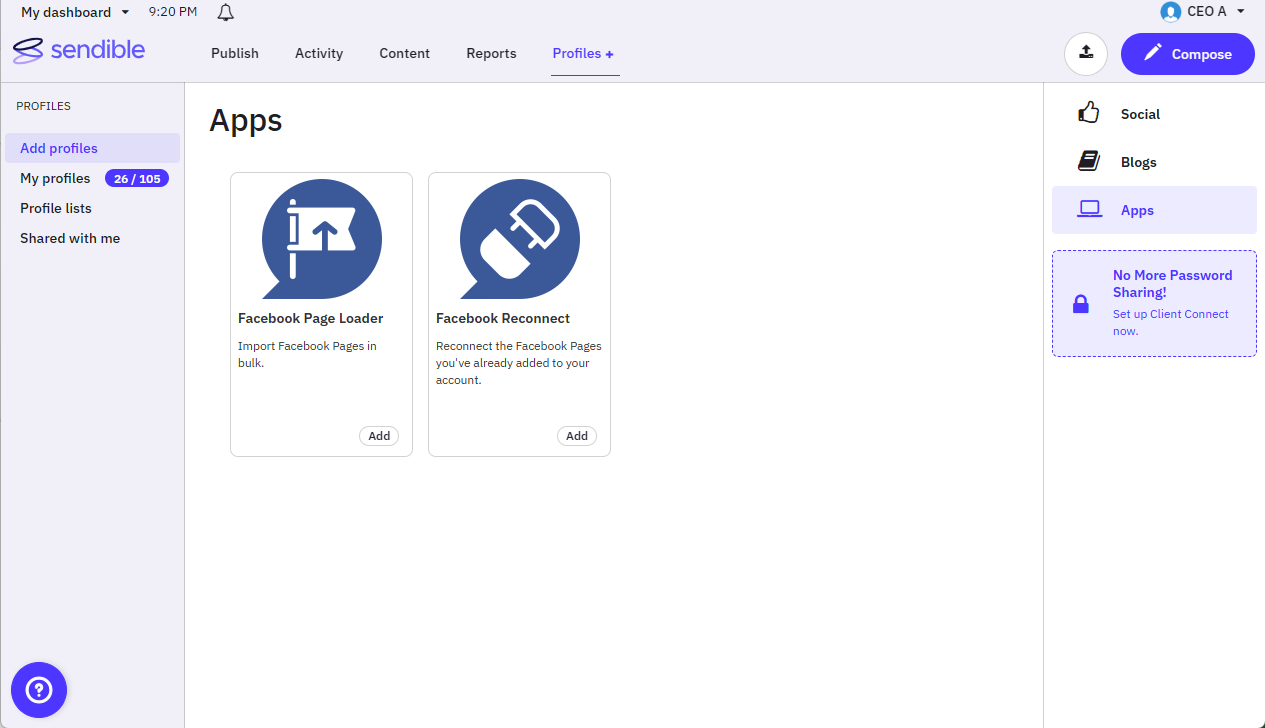Select the Social category
Viewport: 1265px width, 728px height.
coord(1154,114)
